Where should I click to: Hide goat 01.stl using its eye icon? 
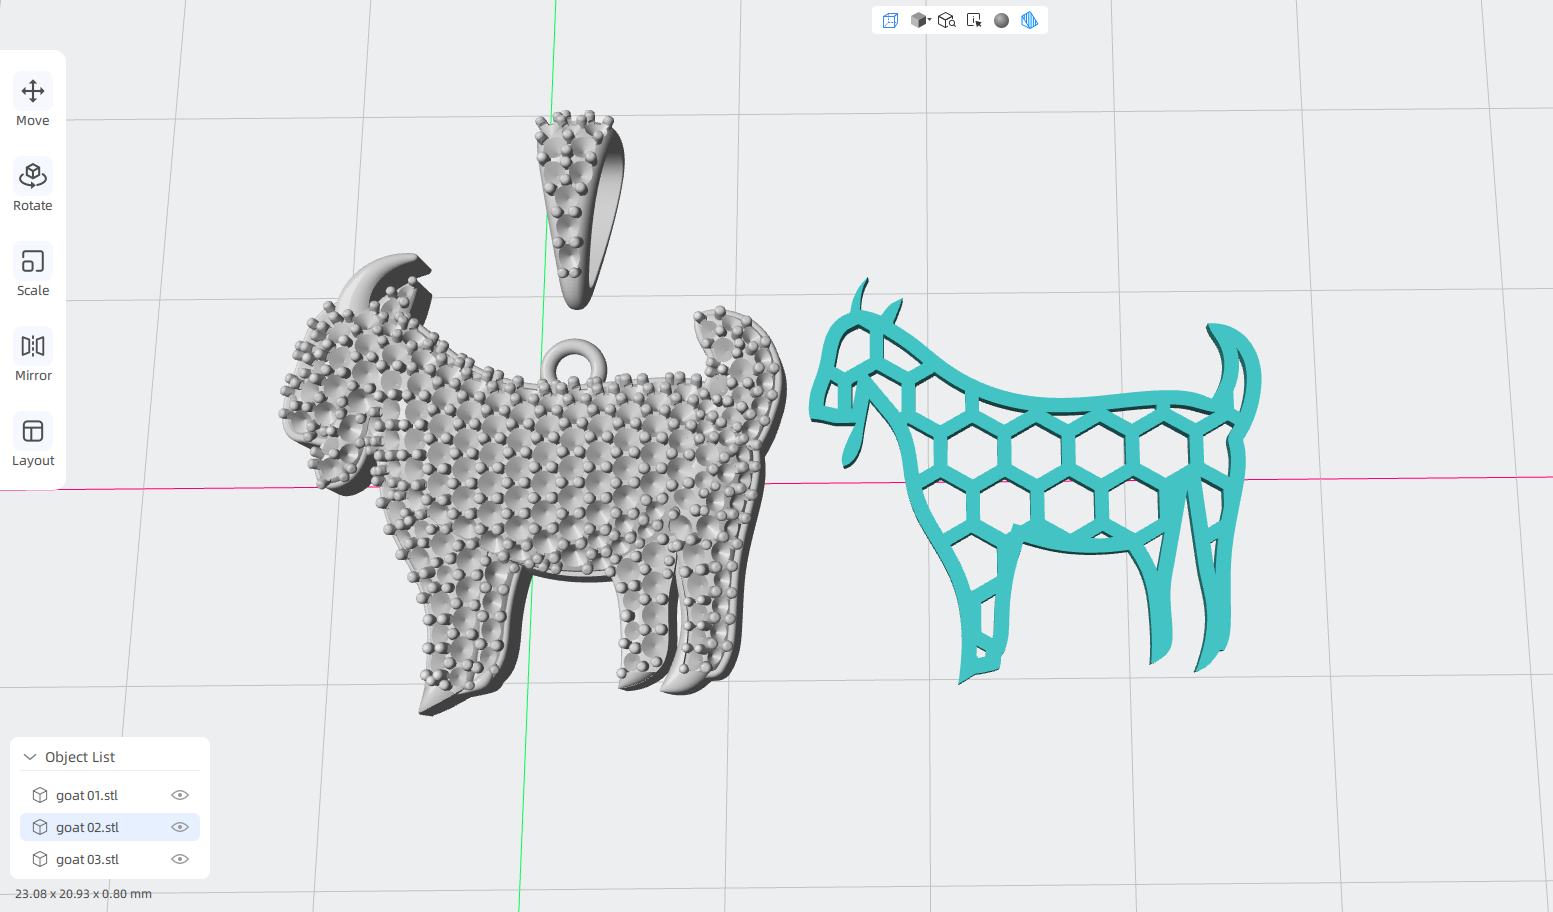[x=180, y=795]
